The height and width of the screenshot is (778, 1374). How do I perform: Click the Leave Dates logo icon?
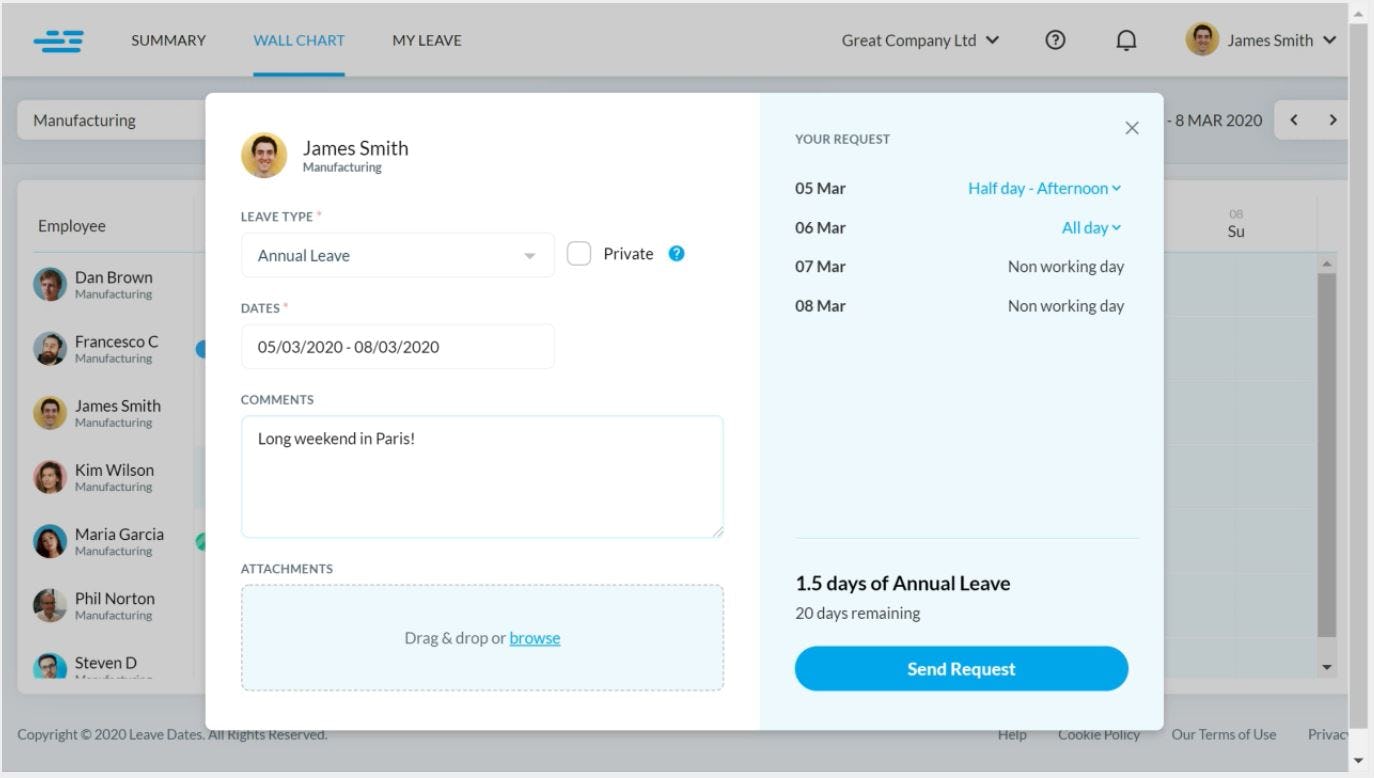59,40
